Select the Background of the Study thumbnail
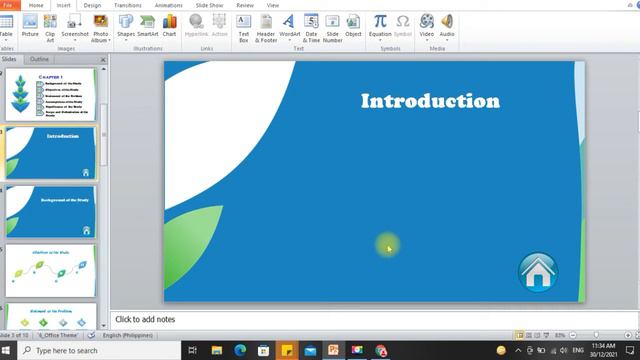 [51, 212]
